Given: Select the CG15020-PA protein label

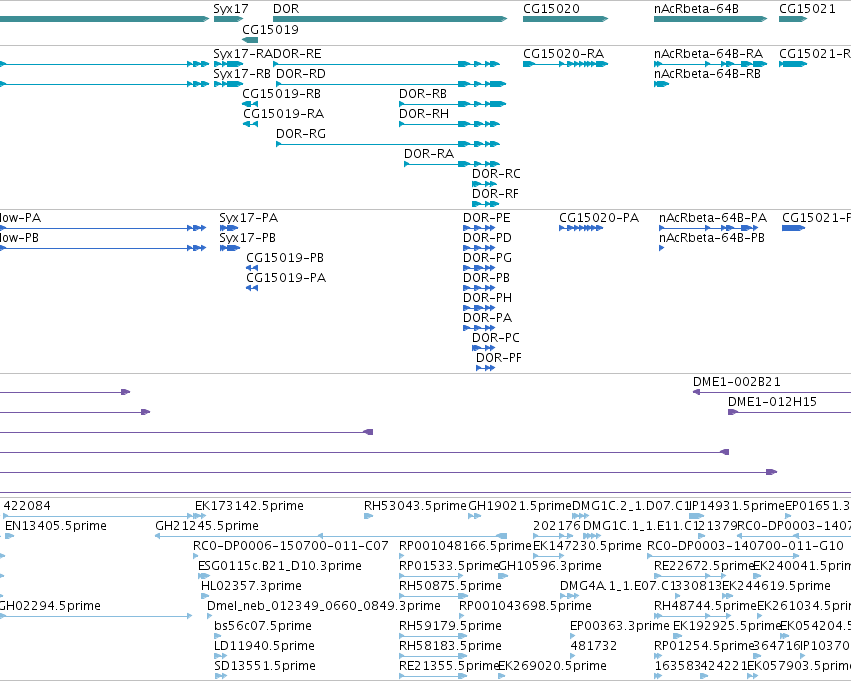Looking at the screenshot, I should coord(599,218).
